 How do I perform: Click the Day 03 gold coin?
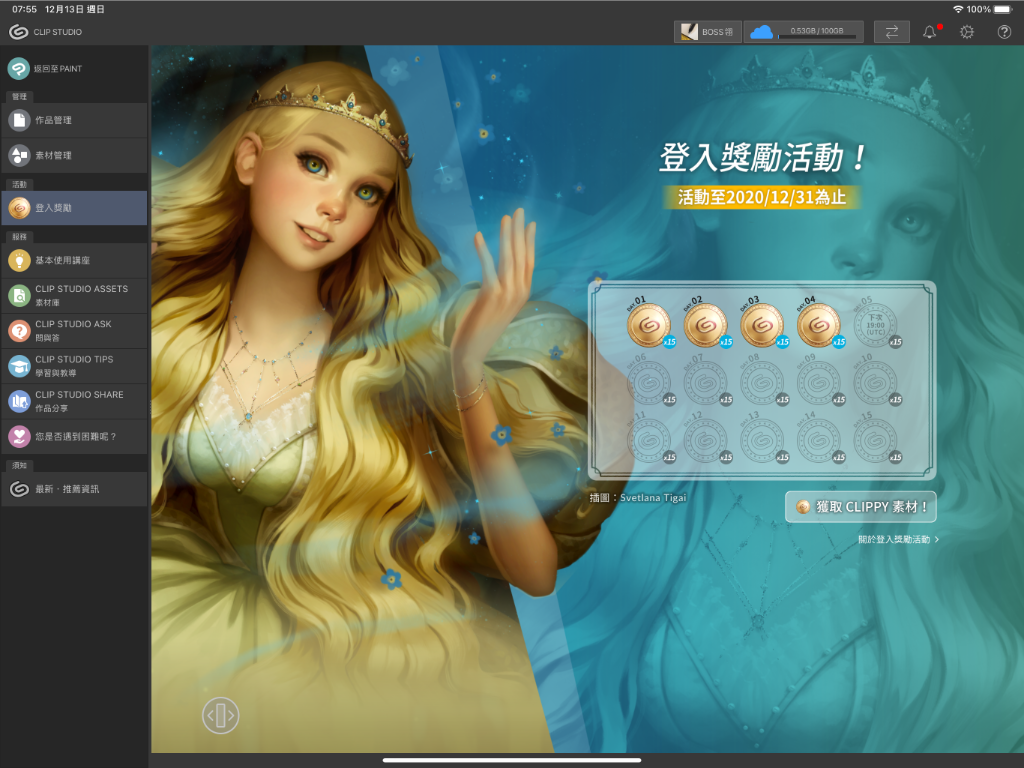pyautogui.click(x=762, y=325)
